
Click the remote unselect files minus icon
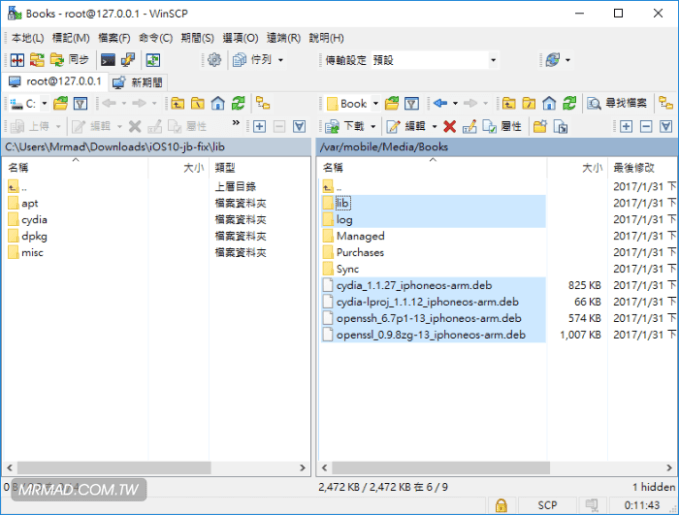coord(646,126)
